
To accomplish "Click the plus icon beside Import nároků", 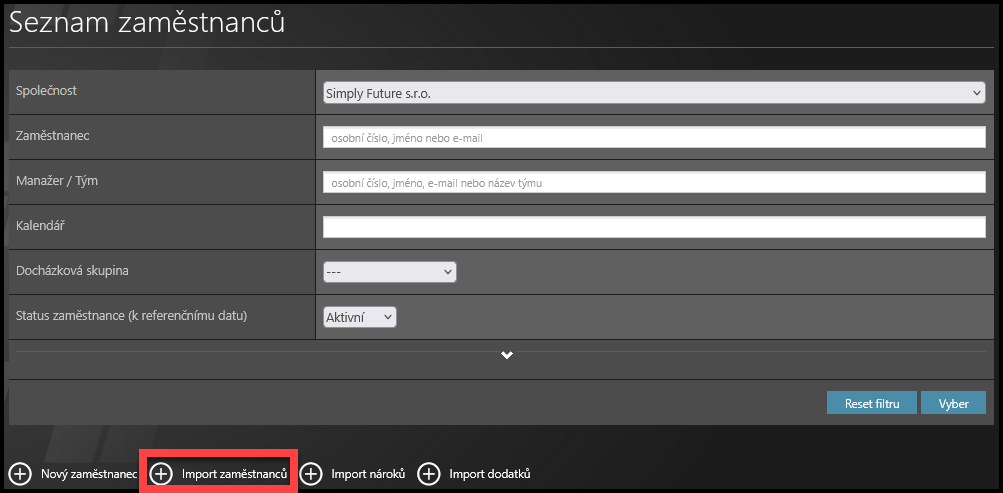I will [311, 474].
